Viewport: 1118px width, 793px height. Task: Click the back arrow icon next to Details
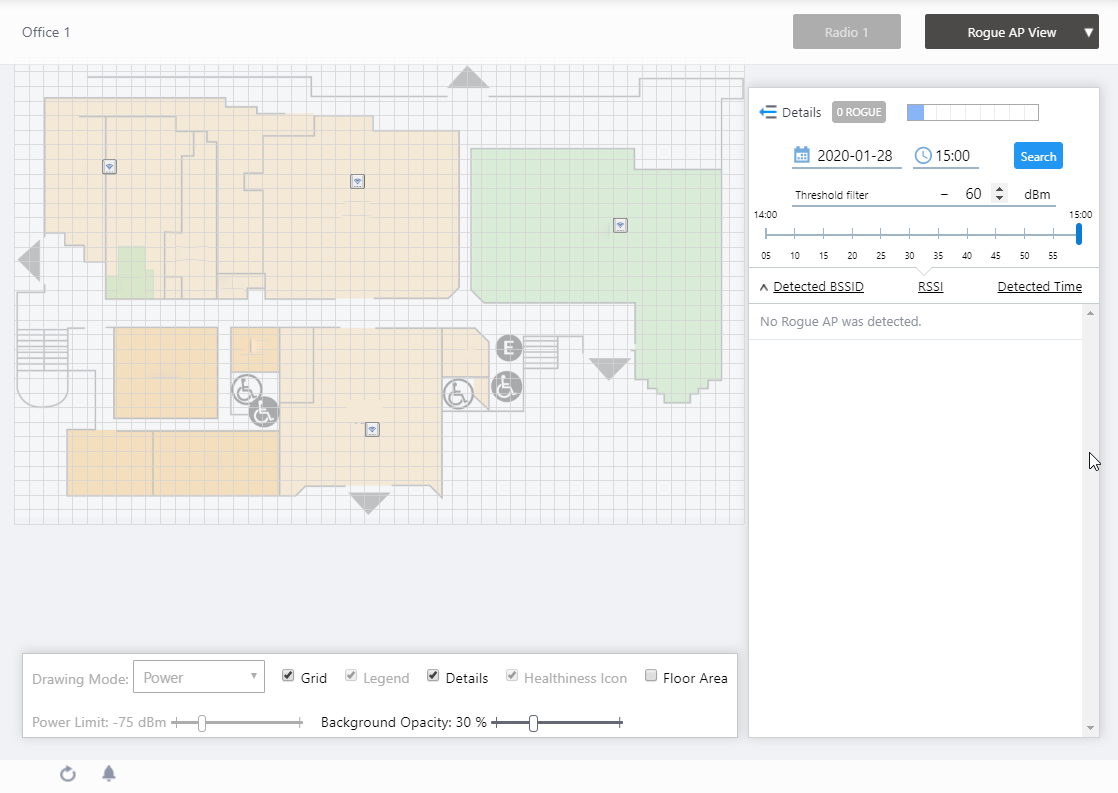point(768,112)
